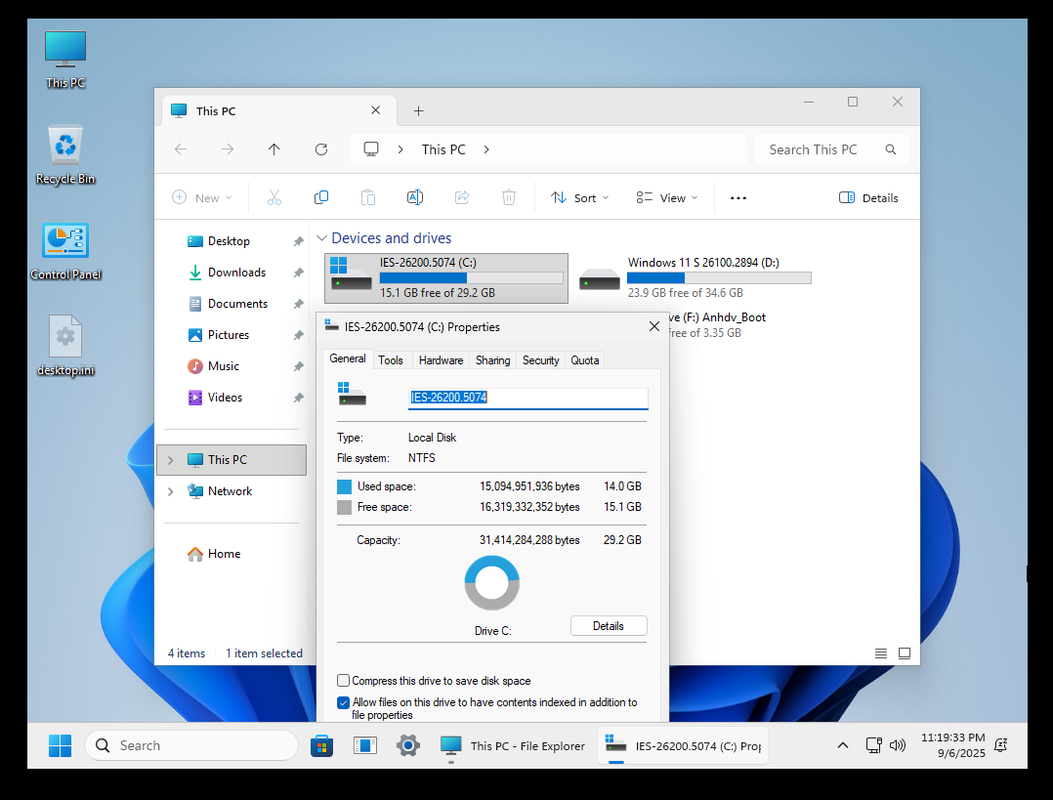Go back in File Explorer
The width and height of the screenshot is (1053, 800).
(181, 149)
